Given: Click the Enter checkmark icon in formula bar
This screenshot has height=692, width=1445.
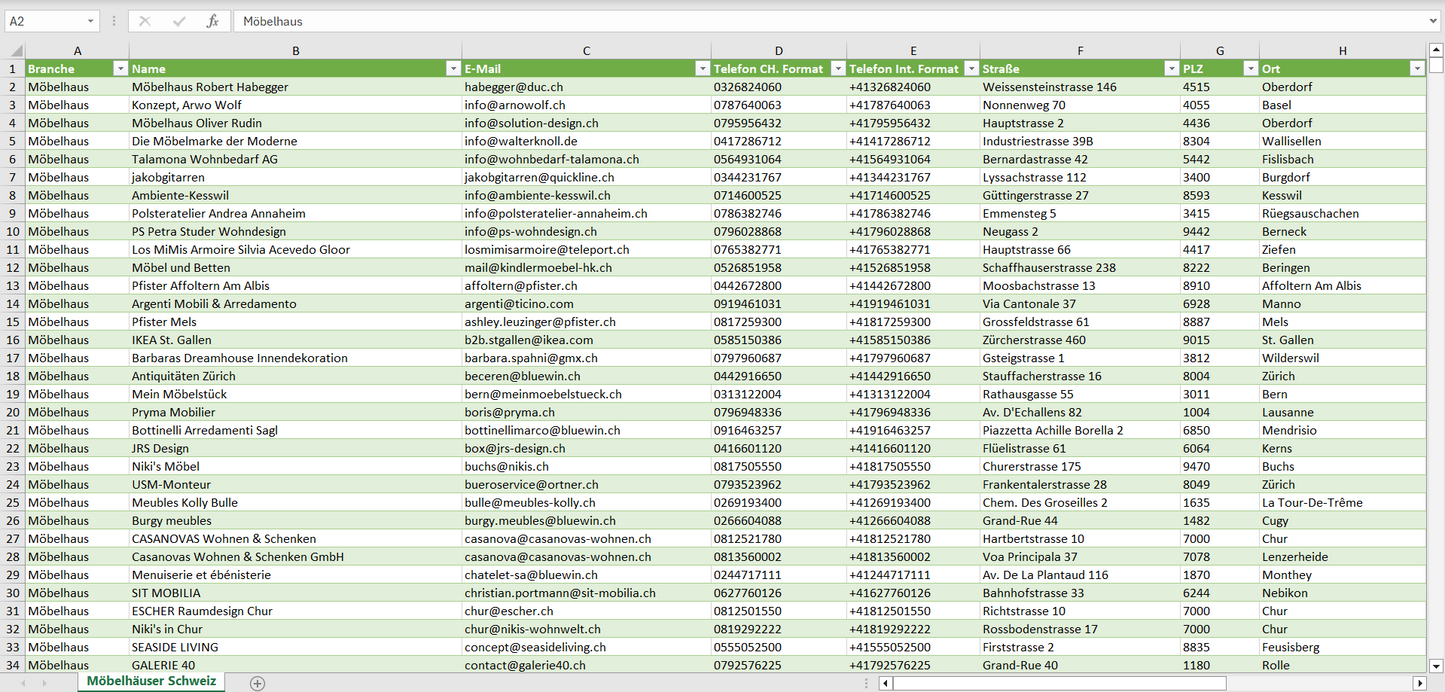Looking at the screenshot, I should tap(179, 21).
